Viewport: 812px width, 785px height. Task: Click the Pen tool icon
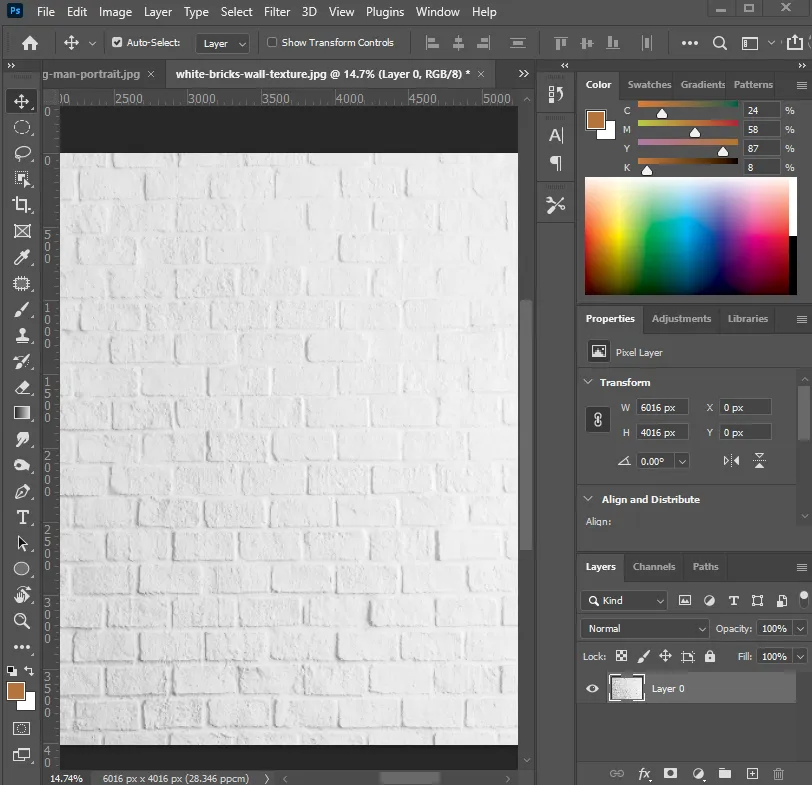[22, 491]
